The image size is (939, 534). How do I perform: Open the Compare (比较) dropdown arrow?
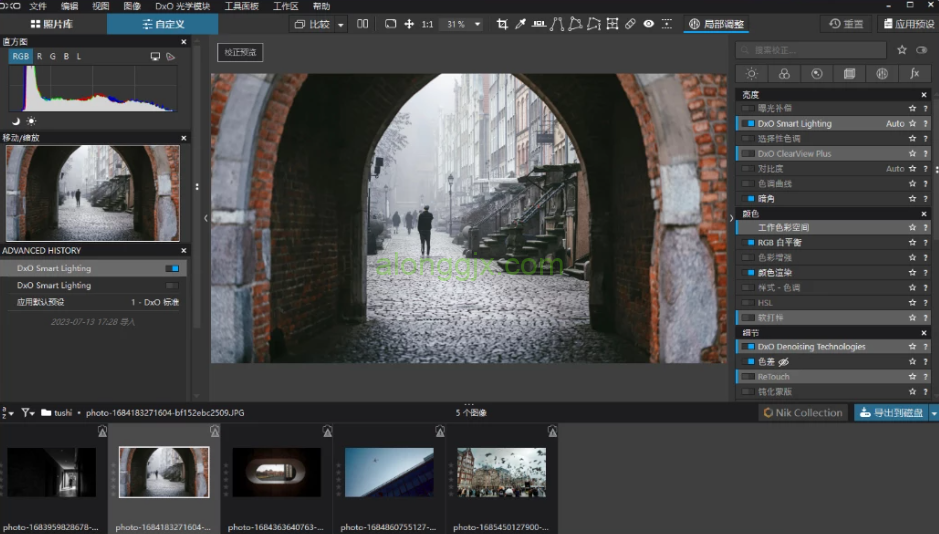341,24
